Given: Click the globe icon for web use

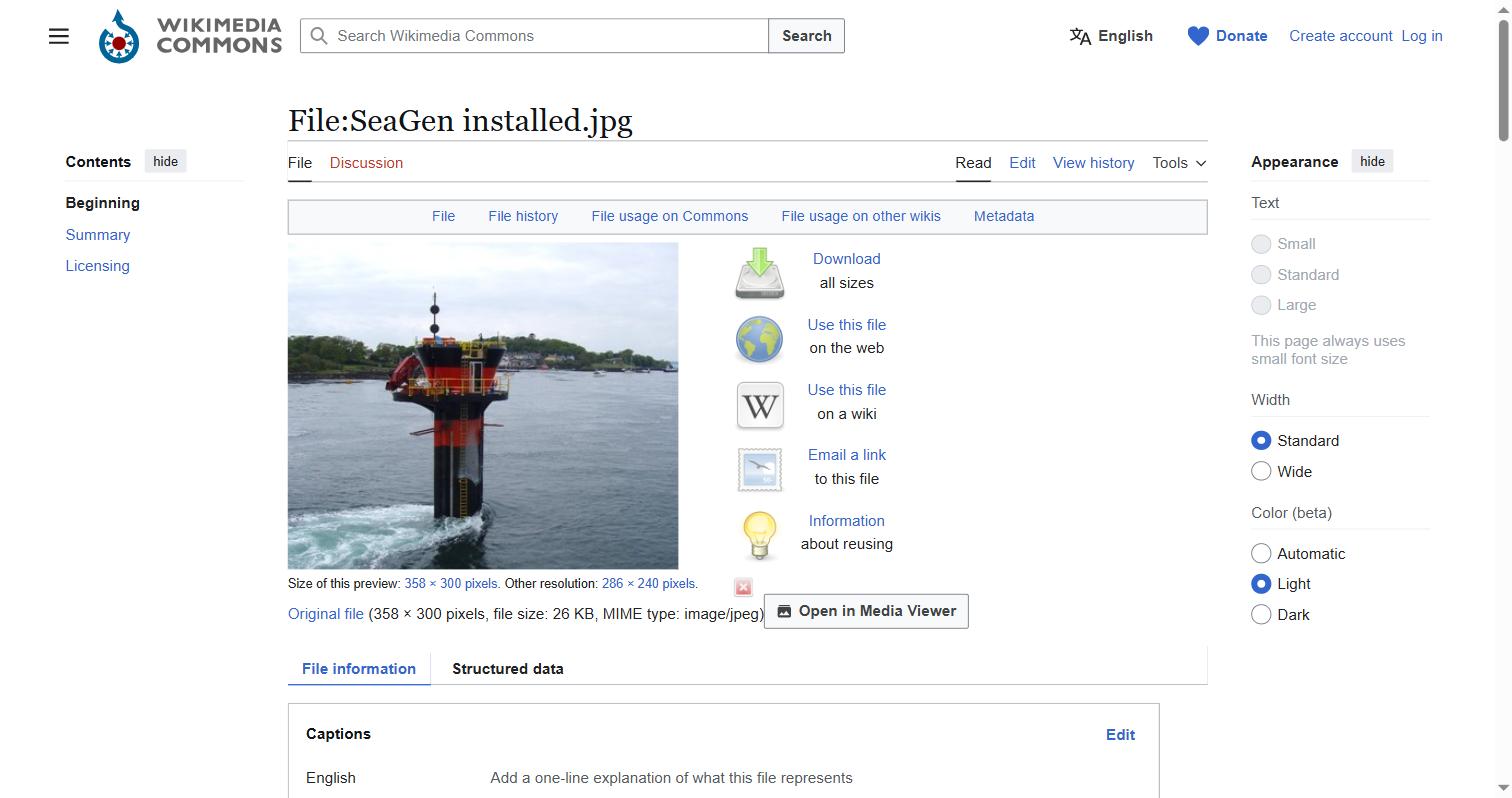Looking at the screenshot, I should click(x=760, y=338).
